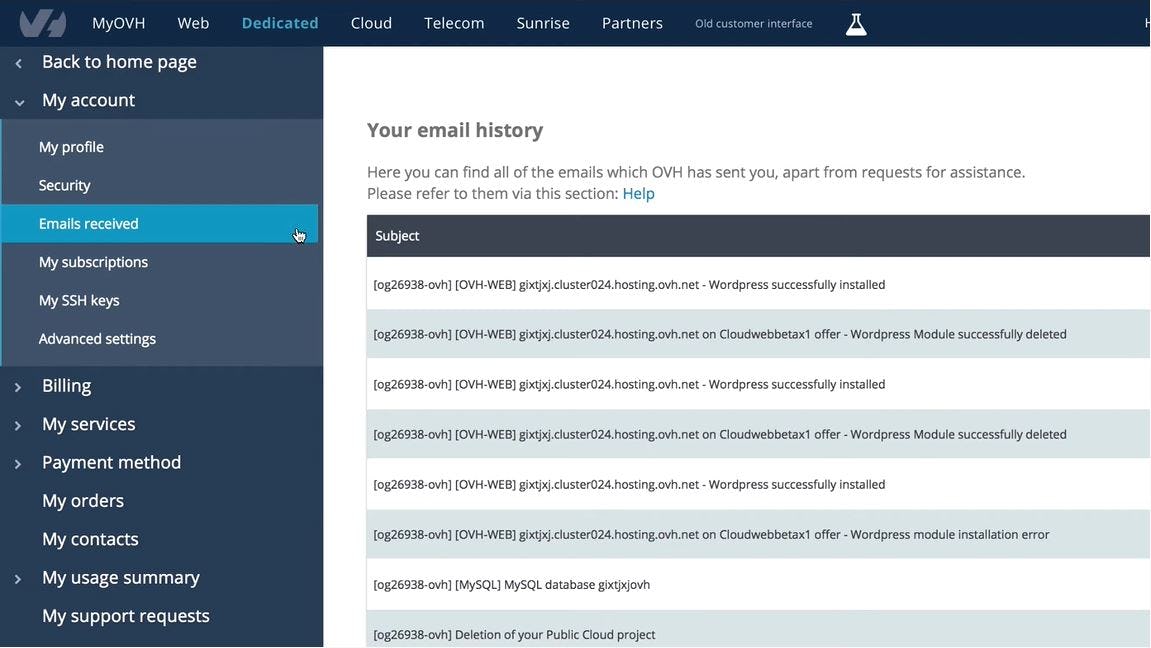Select the Dedicated top menu item
Image resolution: width=1151 pixels, height=648 pixels.
[x=280, y=23]
